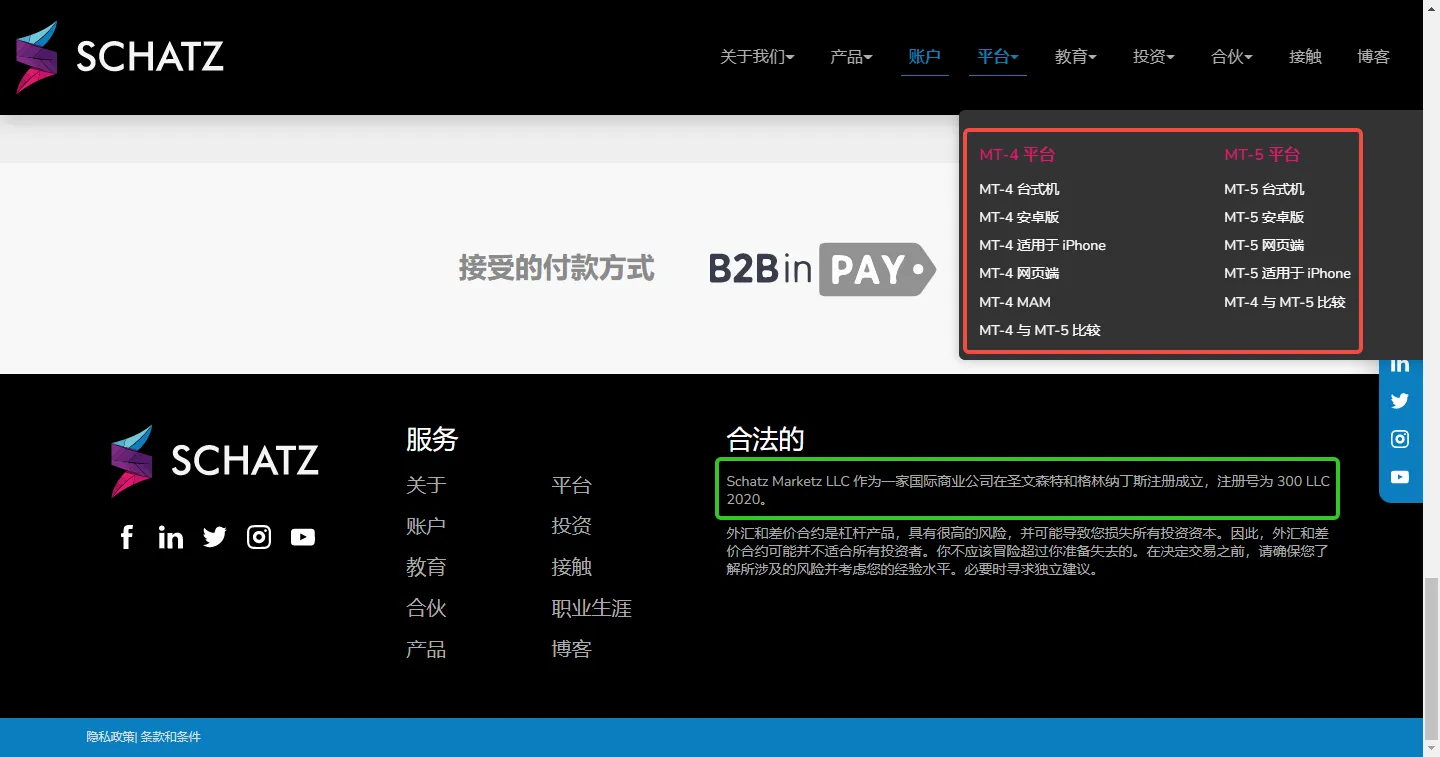
Task: Open footer link 合伙
Action: click(426, 608)
